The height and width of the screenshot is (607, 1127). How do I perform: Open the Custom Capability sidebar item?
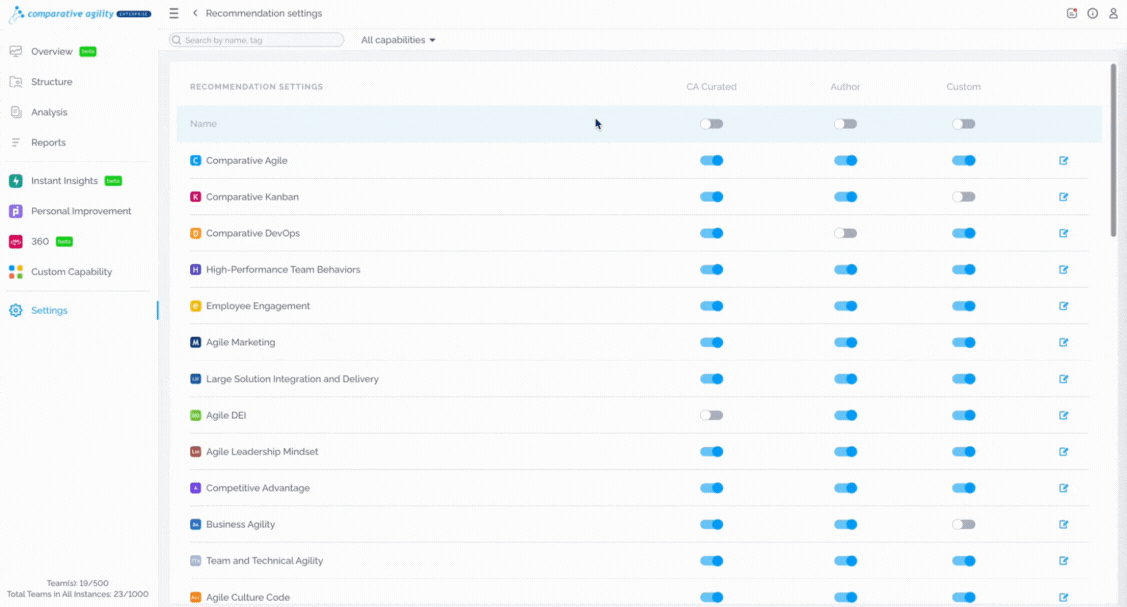[x=71, y=272]
